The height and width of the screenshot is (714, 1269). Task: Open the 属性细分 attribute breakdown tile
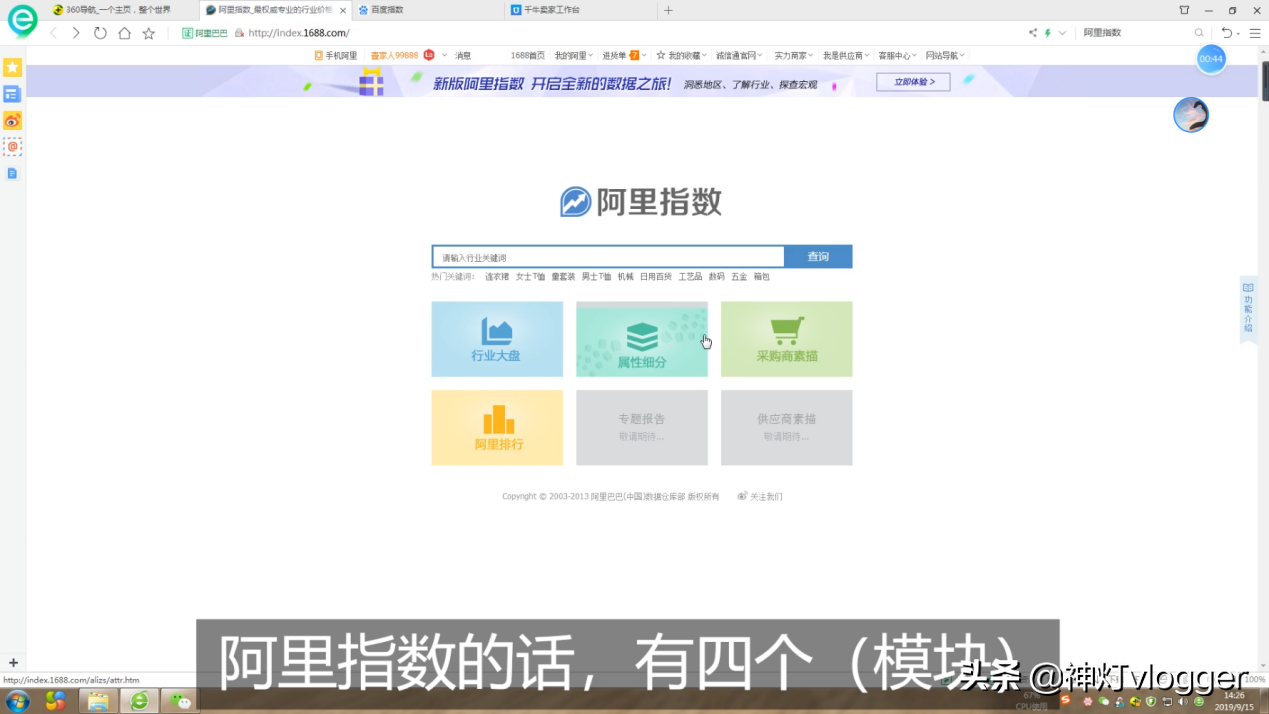coord(641,339)
